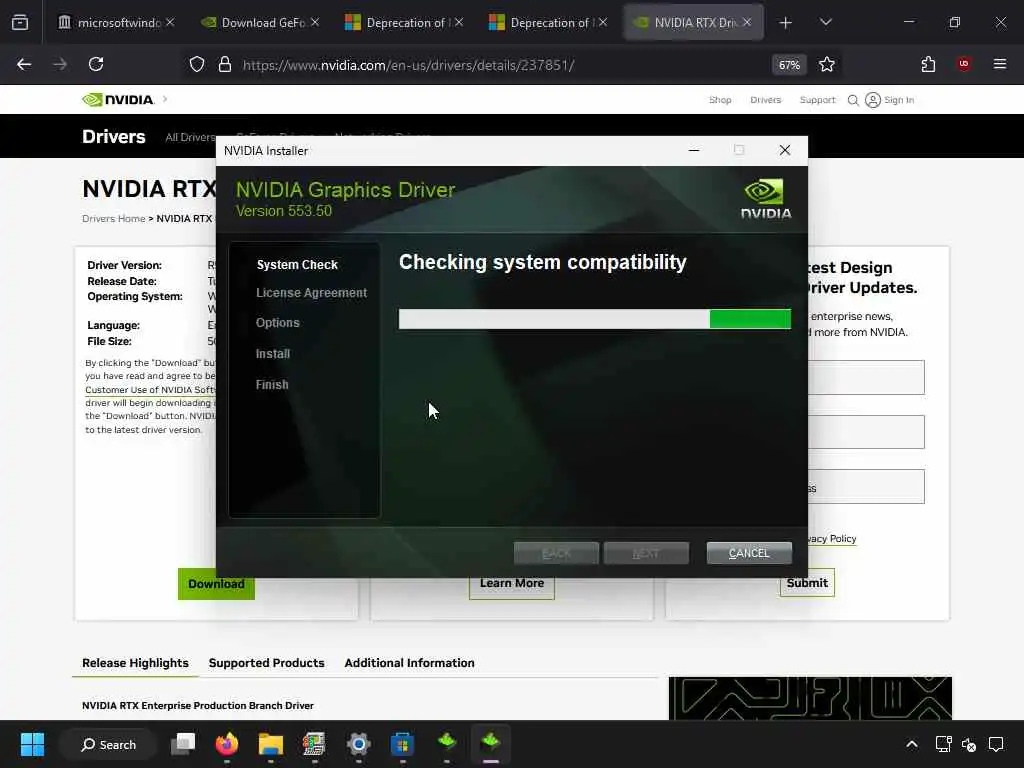Click the muted volume tray icon

tap(969, 744)
